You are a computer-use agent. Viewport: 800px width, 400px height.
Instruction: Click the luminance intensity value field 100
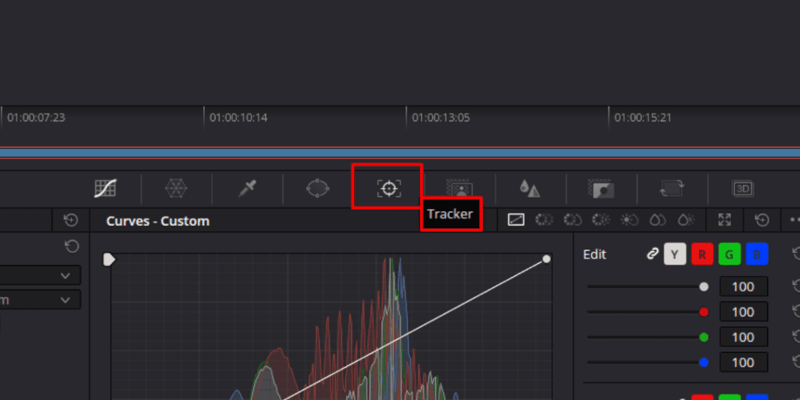(x=743, y=287)
